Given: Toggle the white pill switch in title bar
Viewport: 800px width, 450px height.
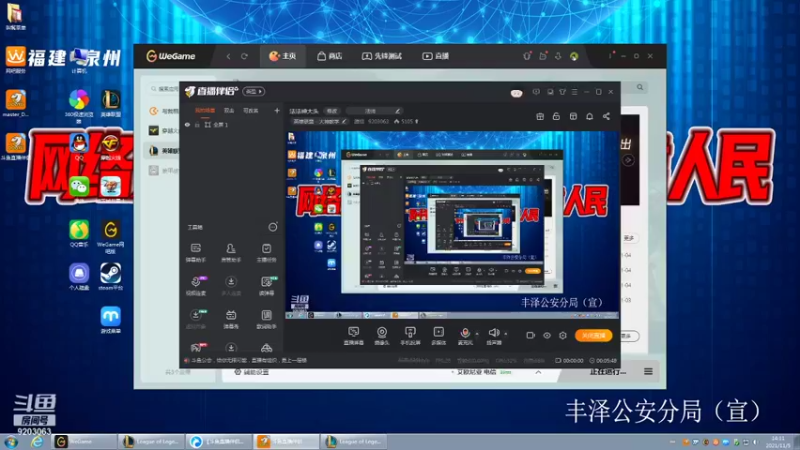Looking at the screenshot, I should [x=516, y=93].
